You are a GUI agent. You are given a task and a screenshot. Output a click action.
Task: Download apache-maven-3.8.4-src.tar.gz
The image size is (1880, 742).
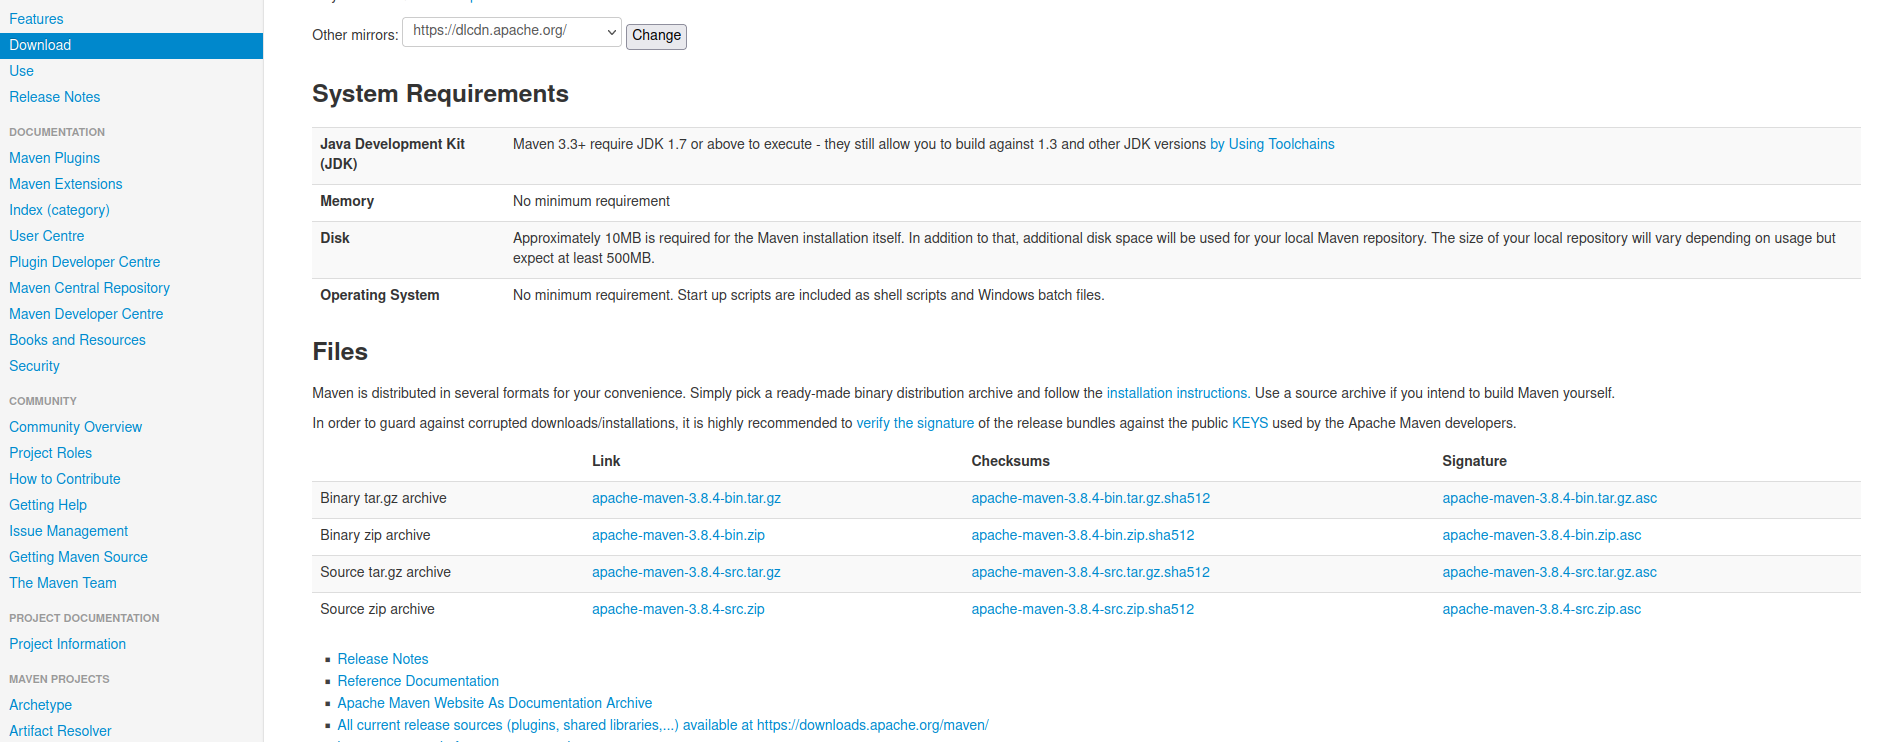point(686,572)
